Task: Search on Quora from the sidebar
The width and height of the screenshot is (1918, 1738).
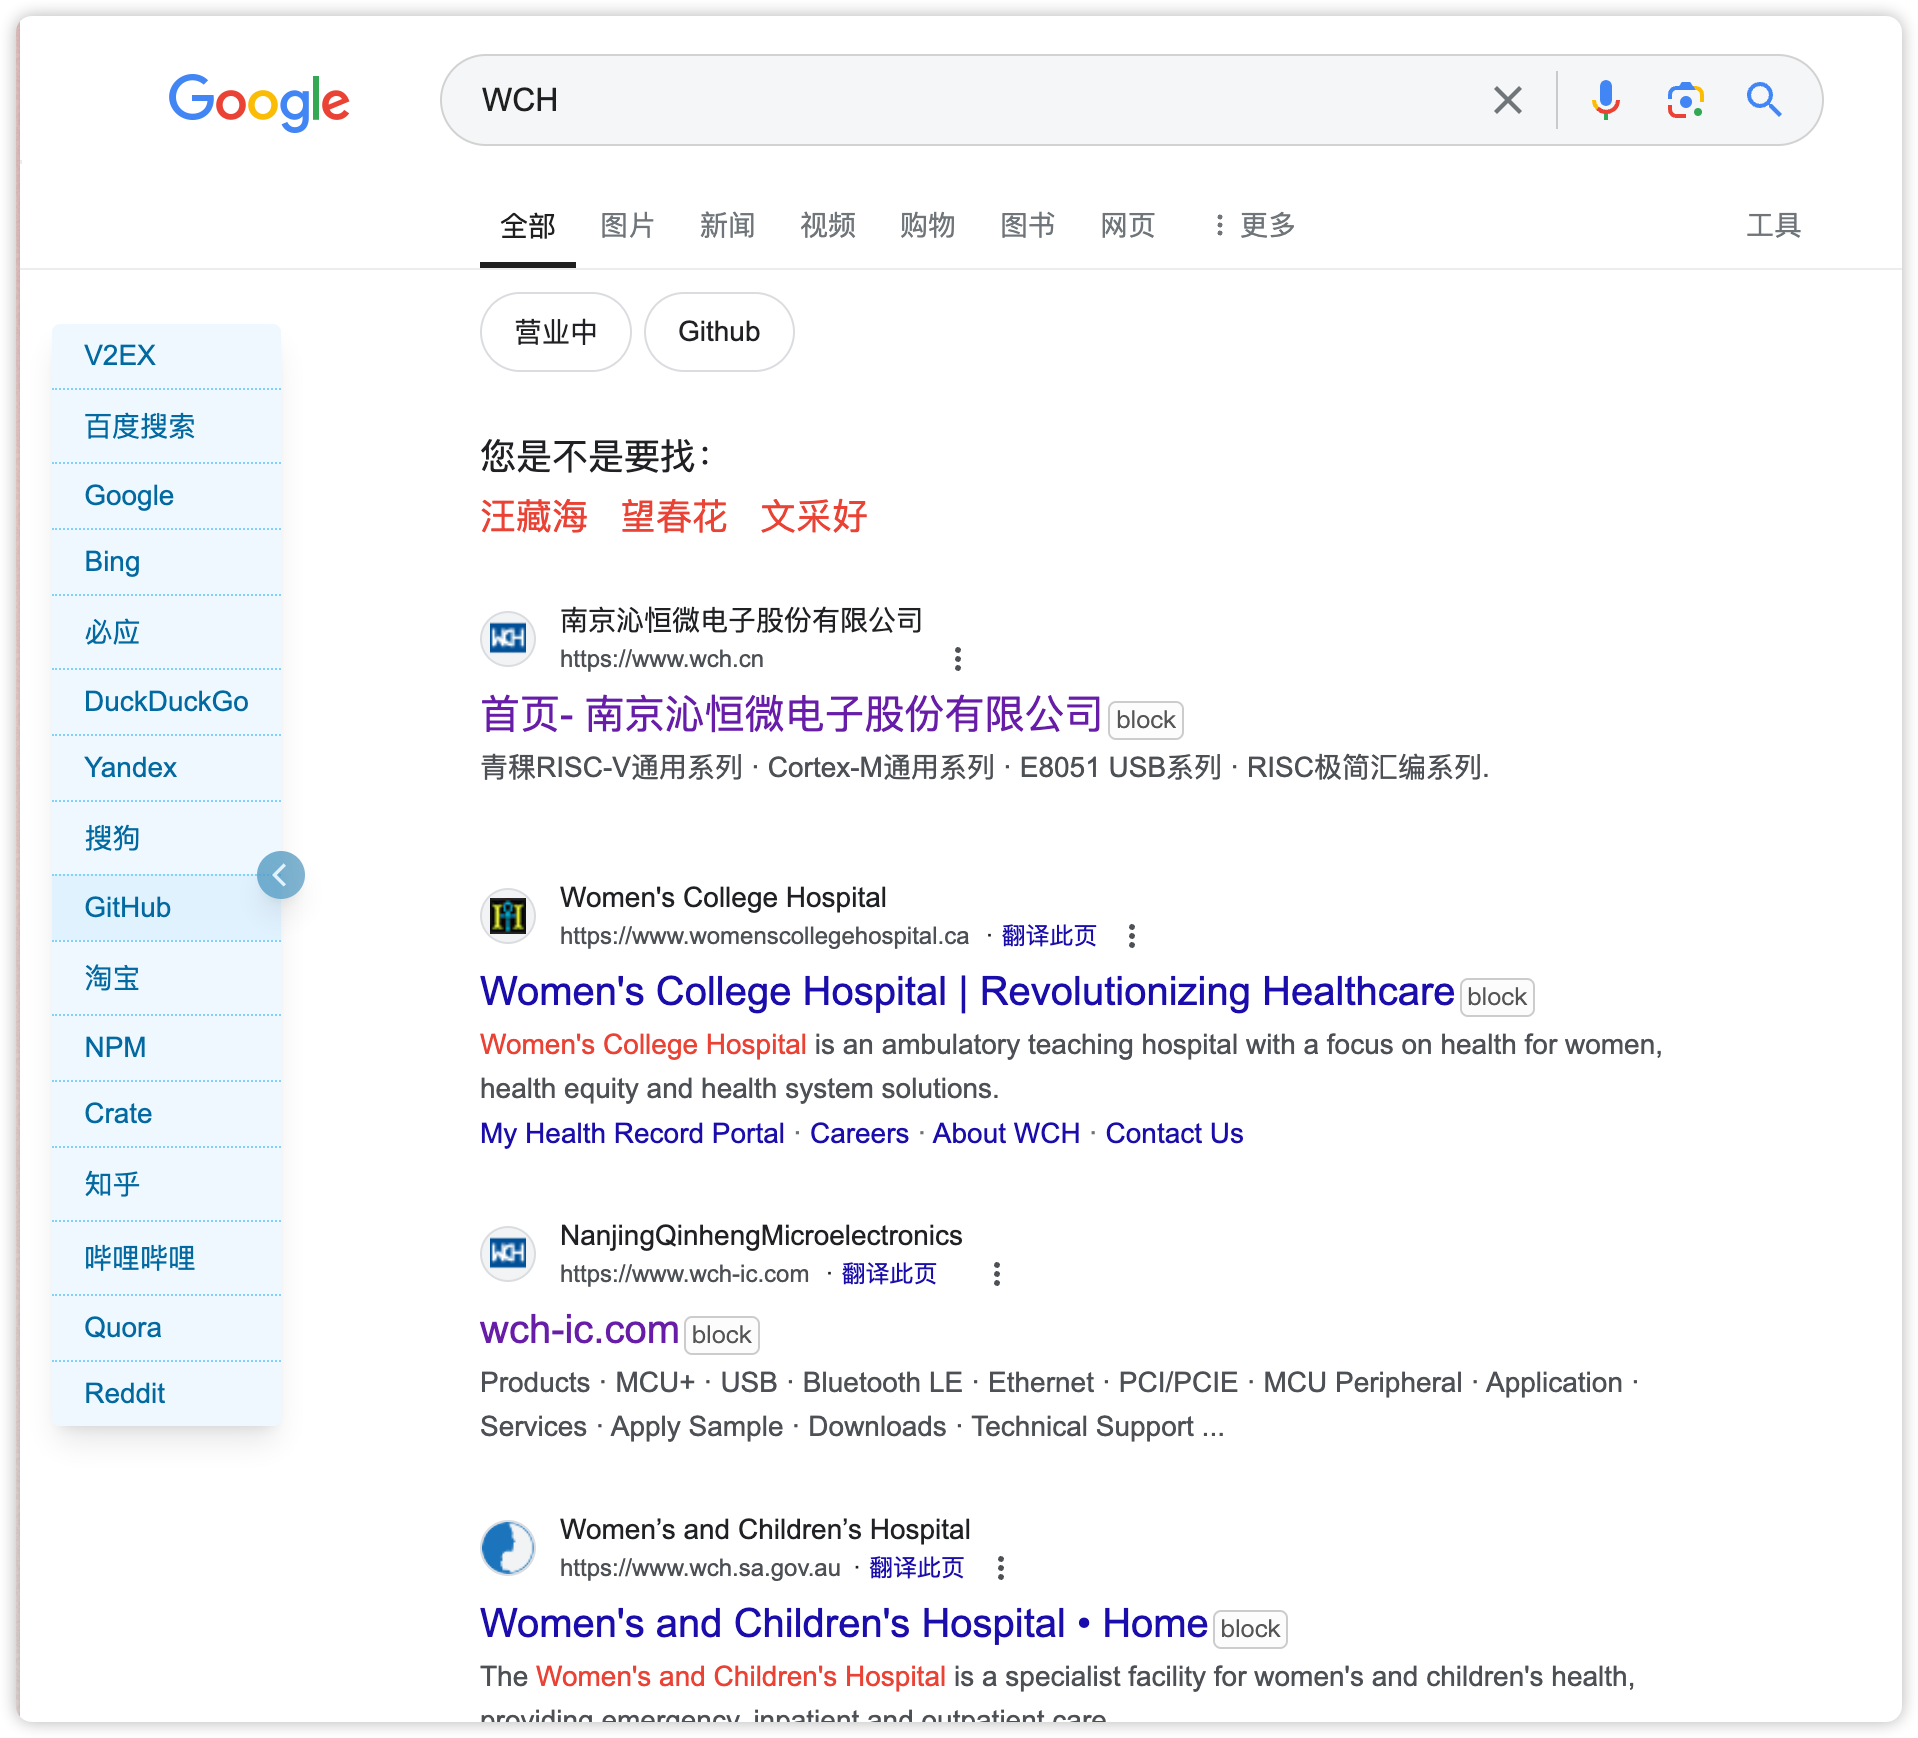Action: click(166, 1328)
